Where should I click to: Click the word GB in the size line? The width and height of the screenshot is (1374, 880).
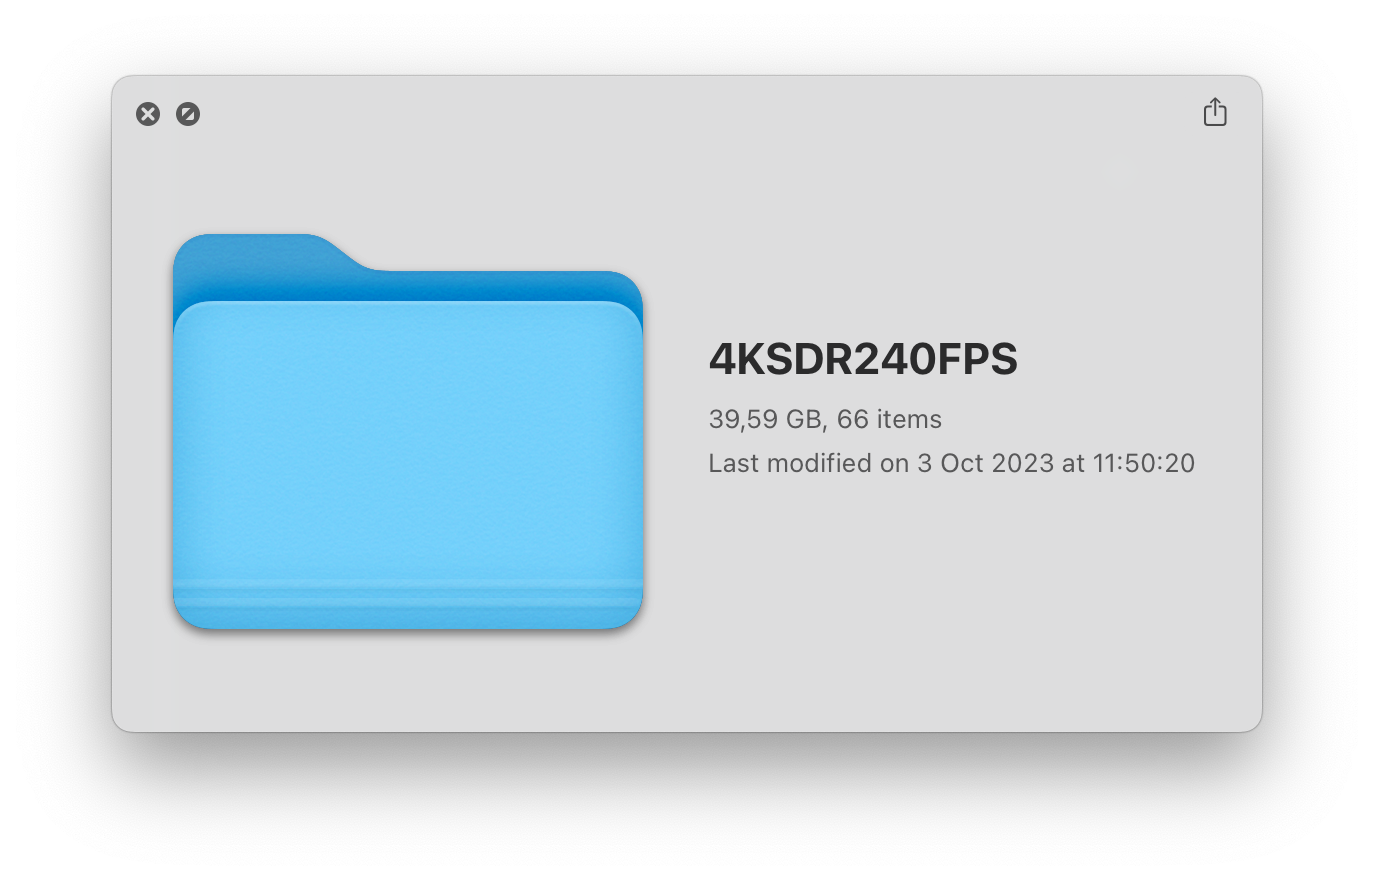[803, 419]
